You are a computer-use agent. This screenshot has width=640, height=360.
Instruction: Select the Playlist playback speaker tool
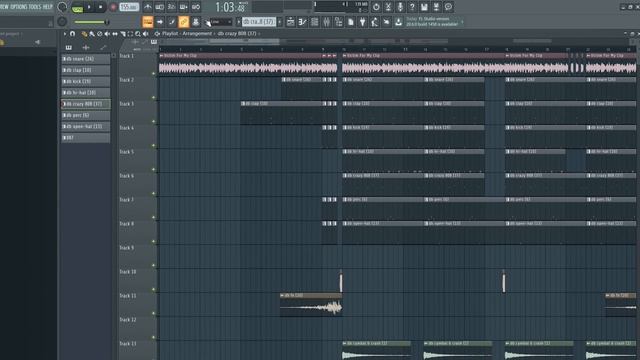pyautogui.click(x=146, y=34)
